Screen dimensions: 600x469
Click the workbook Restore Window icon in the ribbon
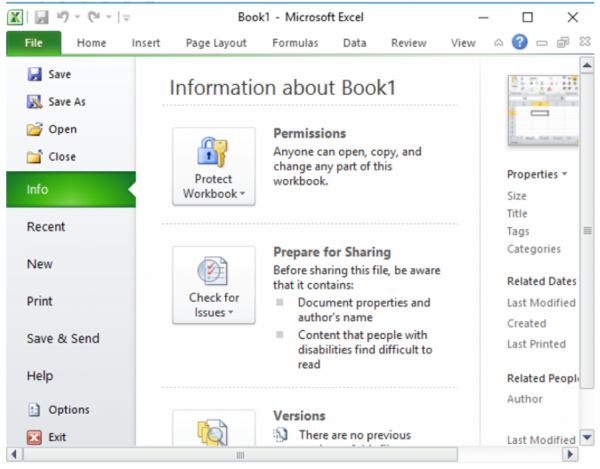563,42
